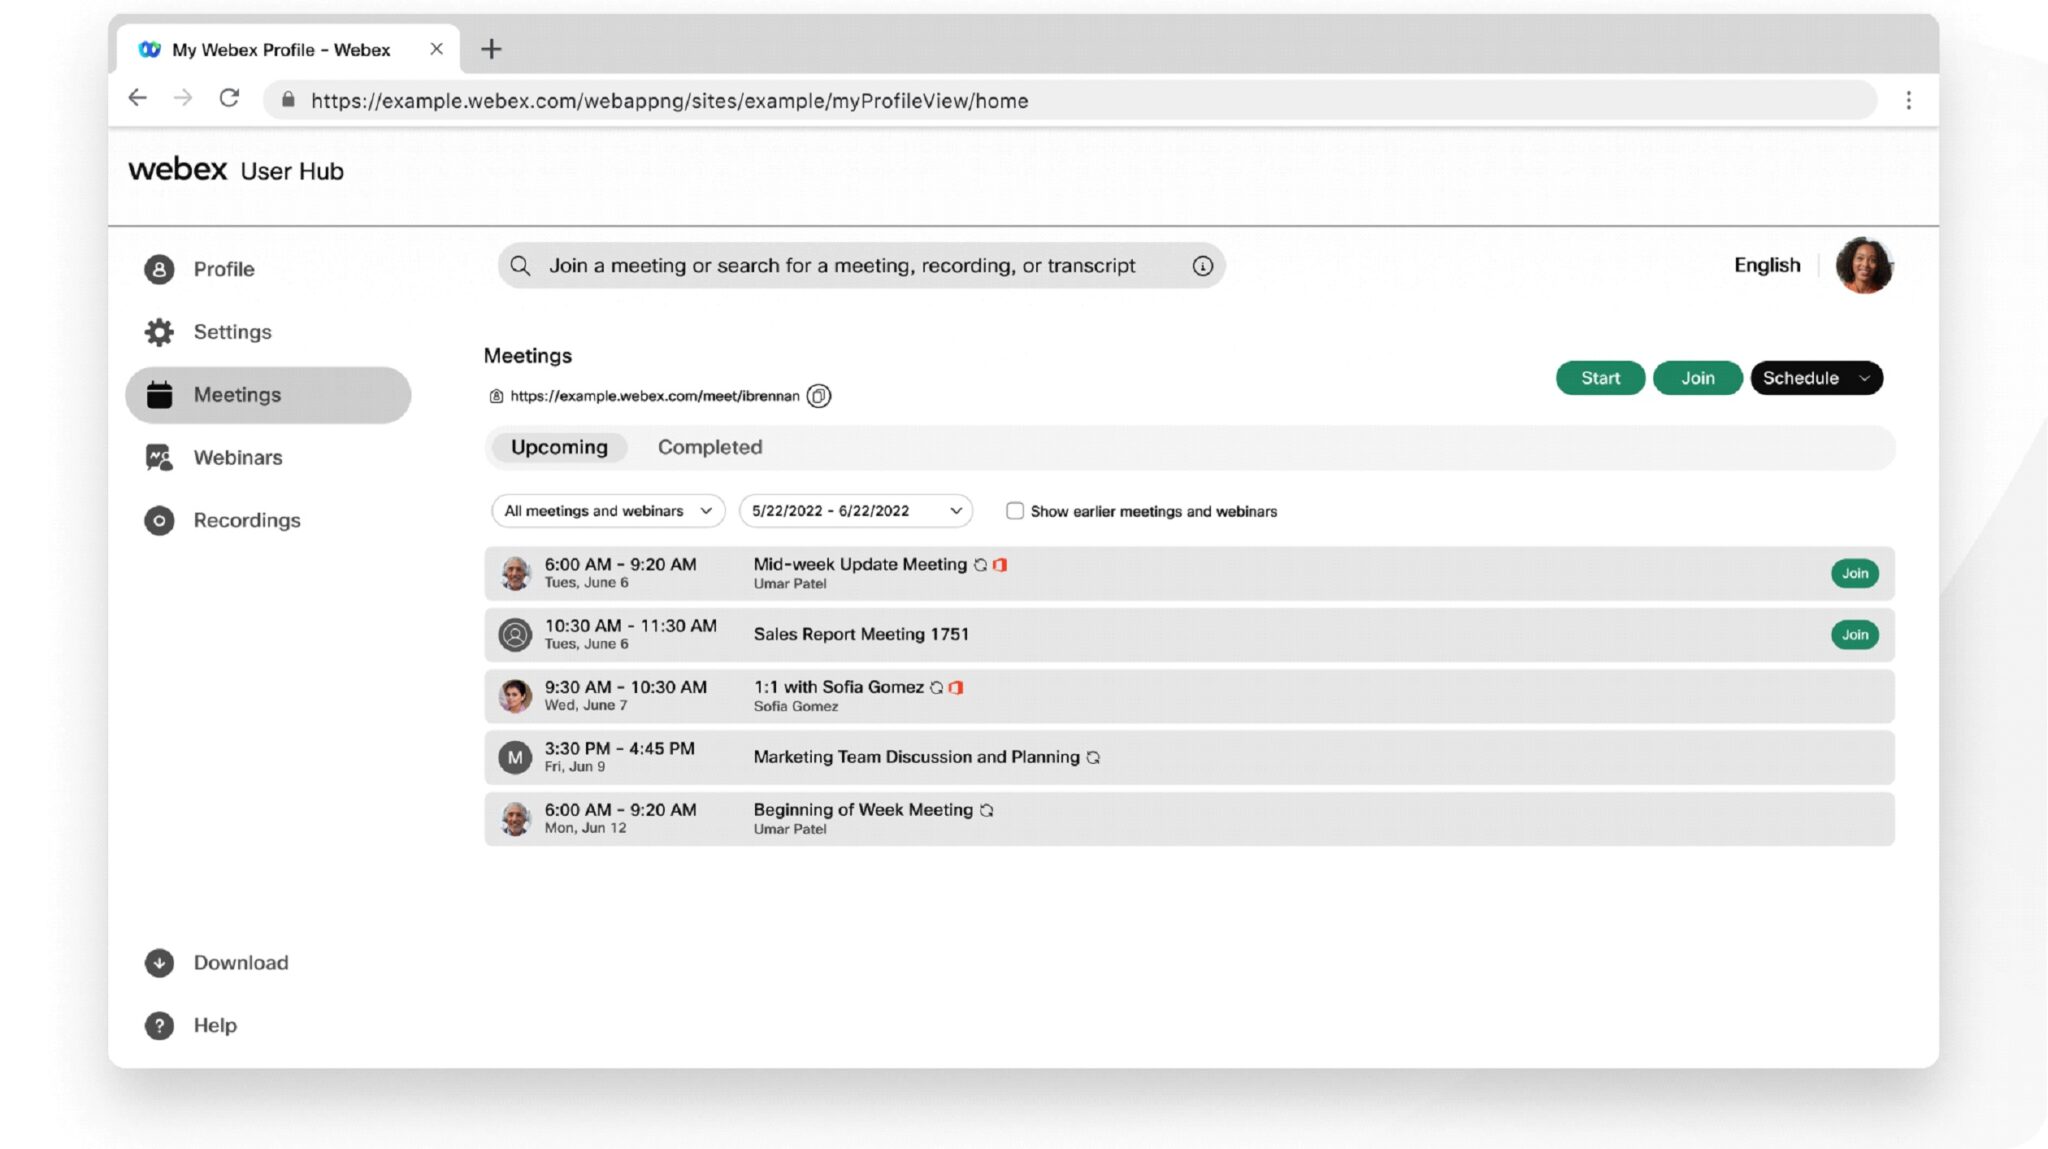Open Settings via the gear icon
Image resolution: width=2048 pixels, height=1149 pixels.
click(159, 331)
